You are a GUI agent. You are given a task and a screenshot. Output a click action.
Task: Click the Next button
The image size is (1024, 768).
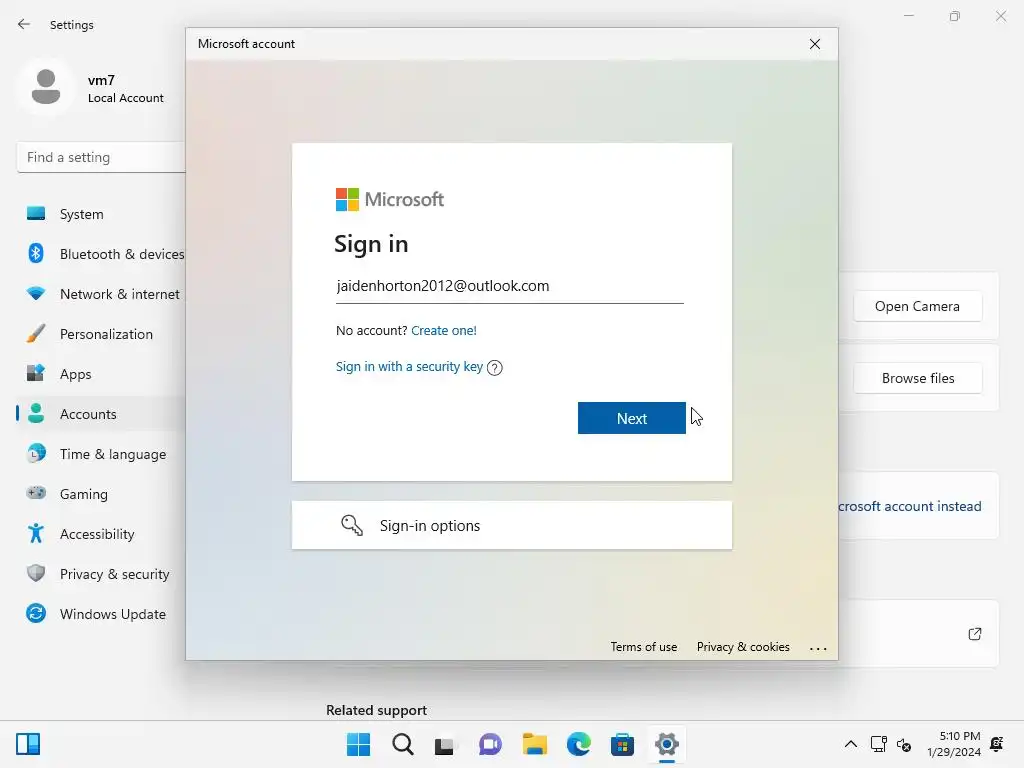click(x=632, y=418)
